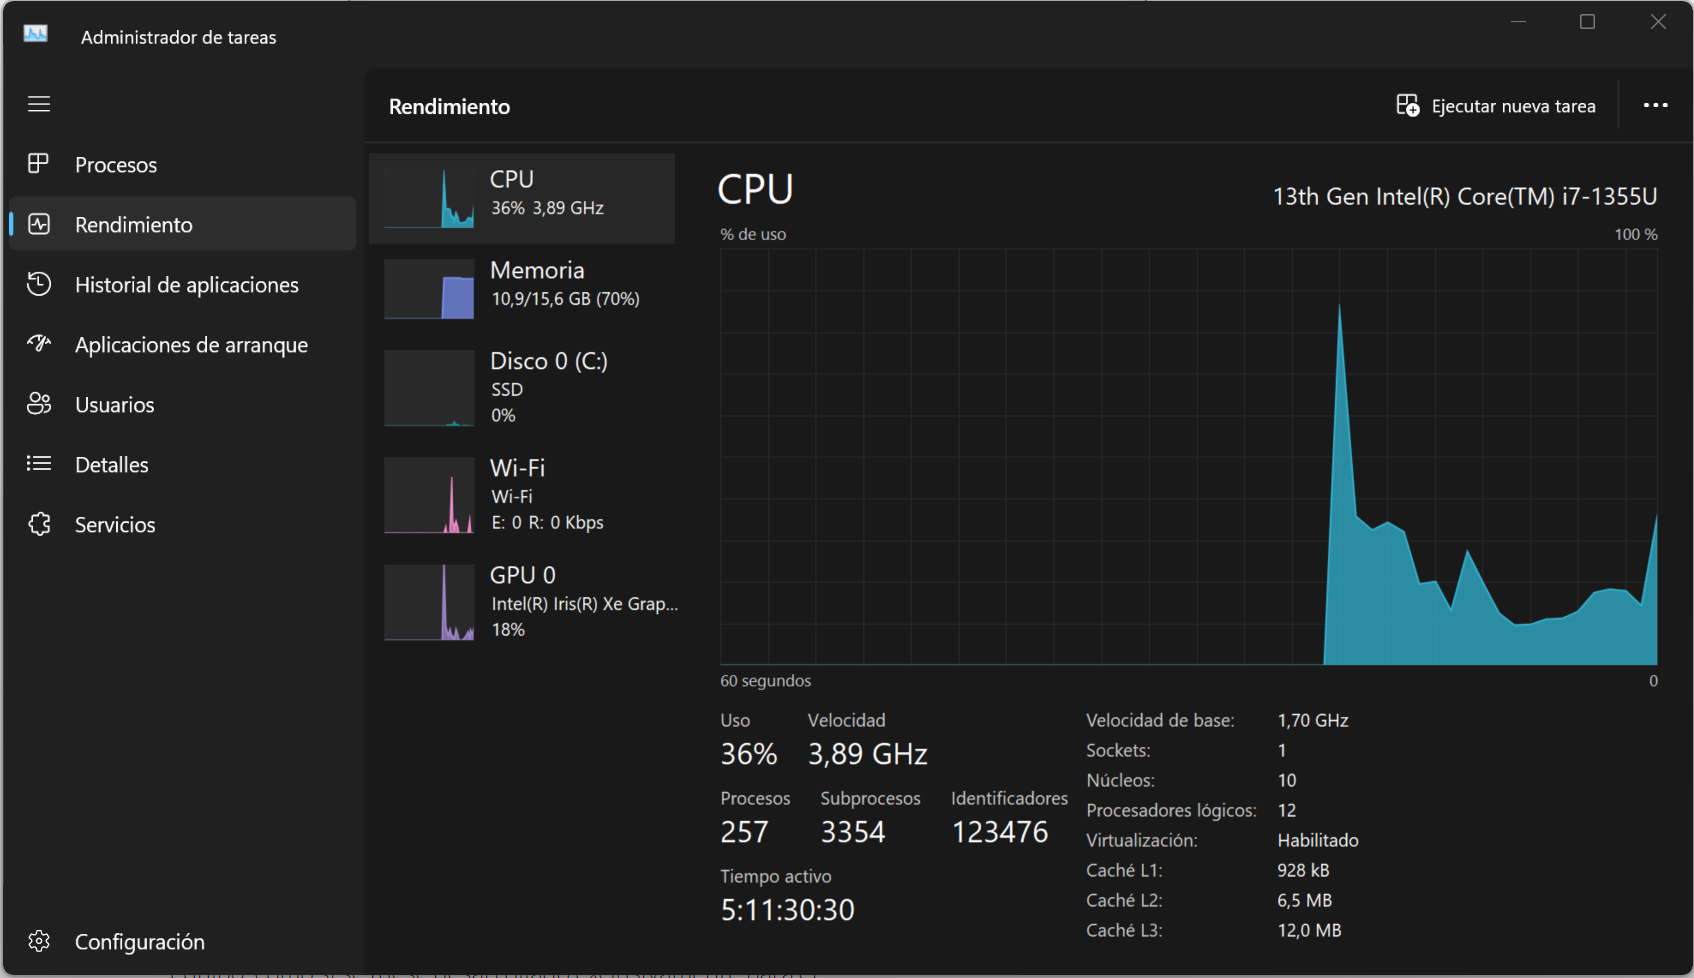Select the GPU 0 performance item

pos(522,602)
